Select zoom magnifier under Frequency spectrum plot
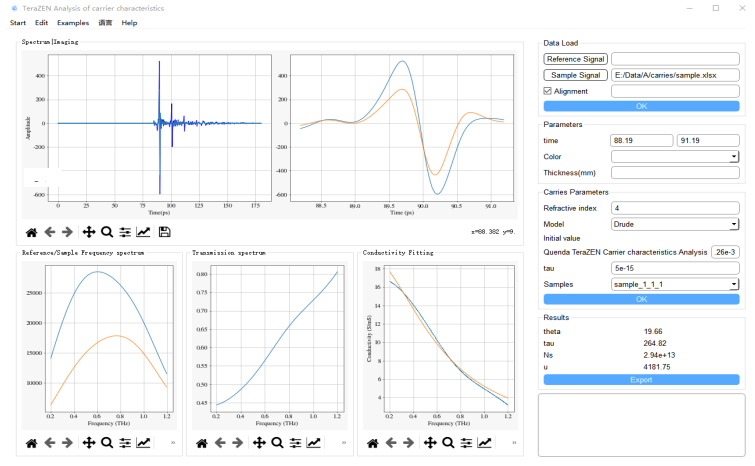755x466 pixels. pyautogui.click(x=105, y=443)
